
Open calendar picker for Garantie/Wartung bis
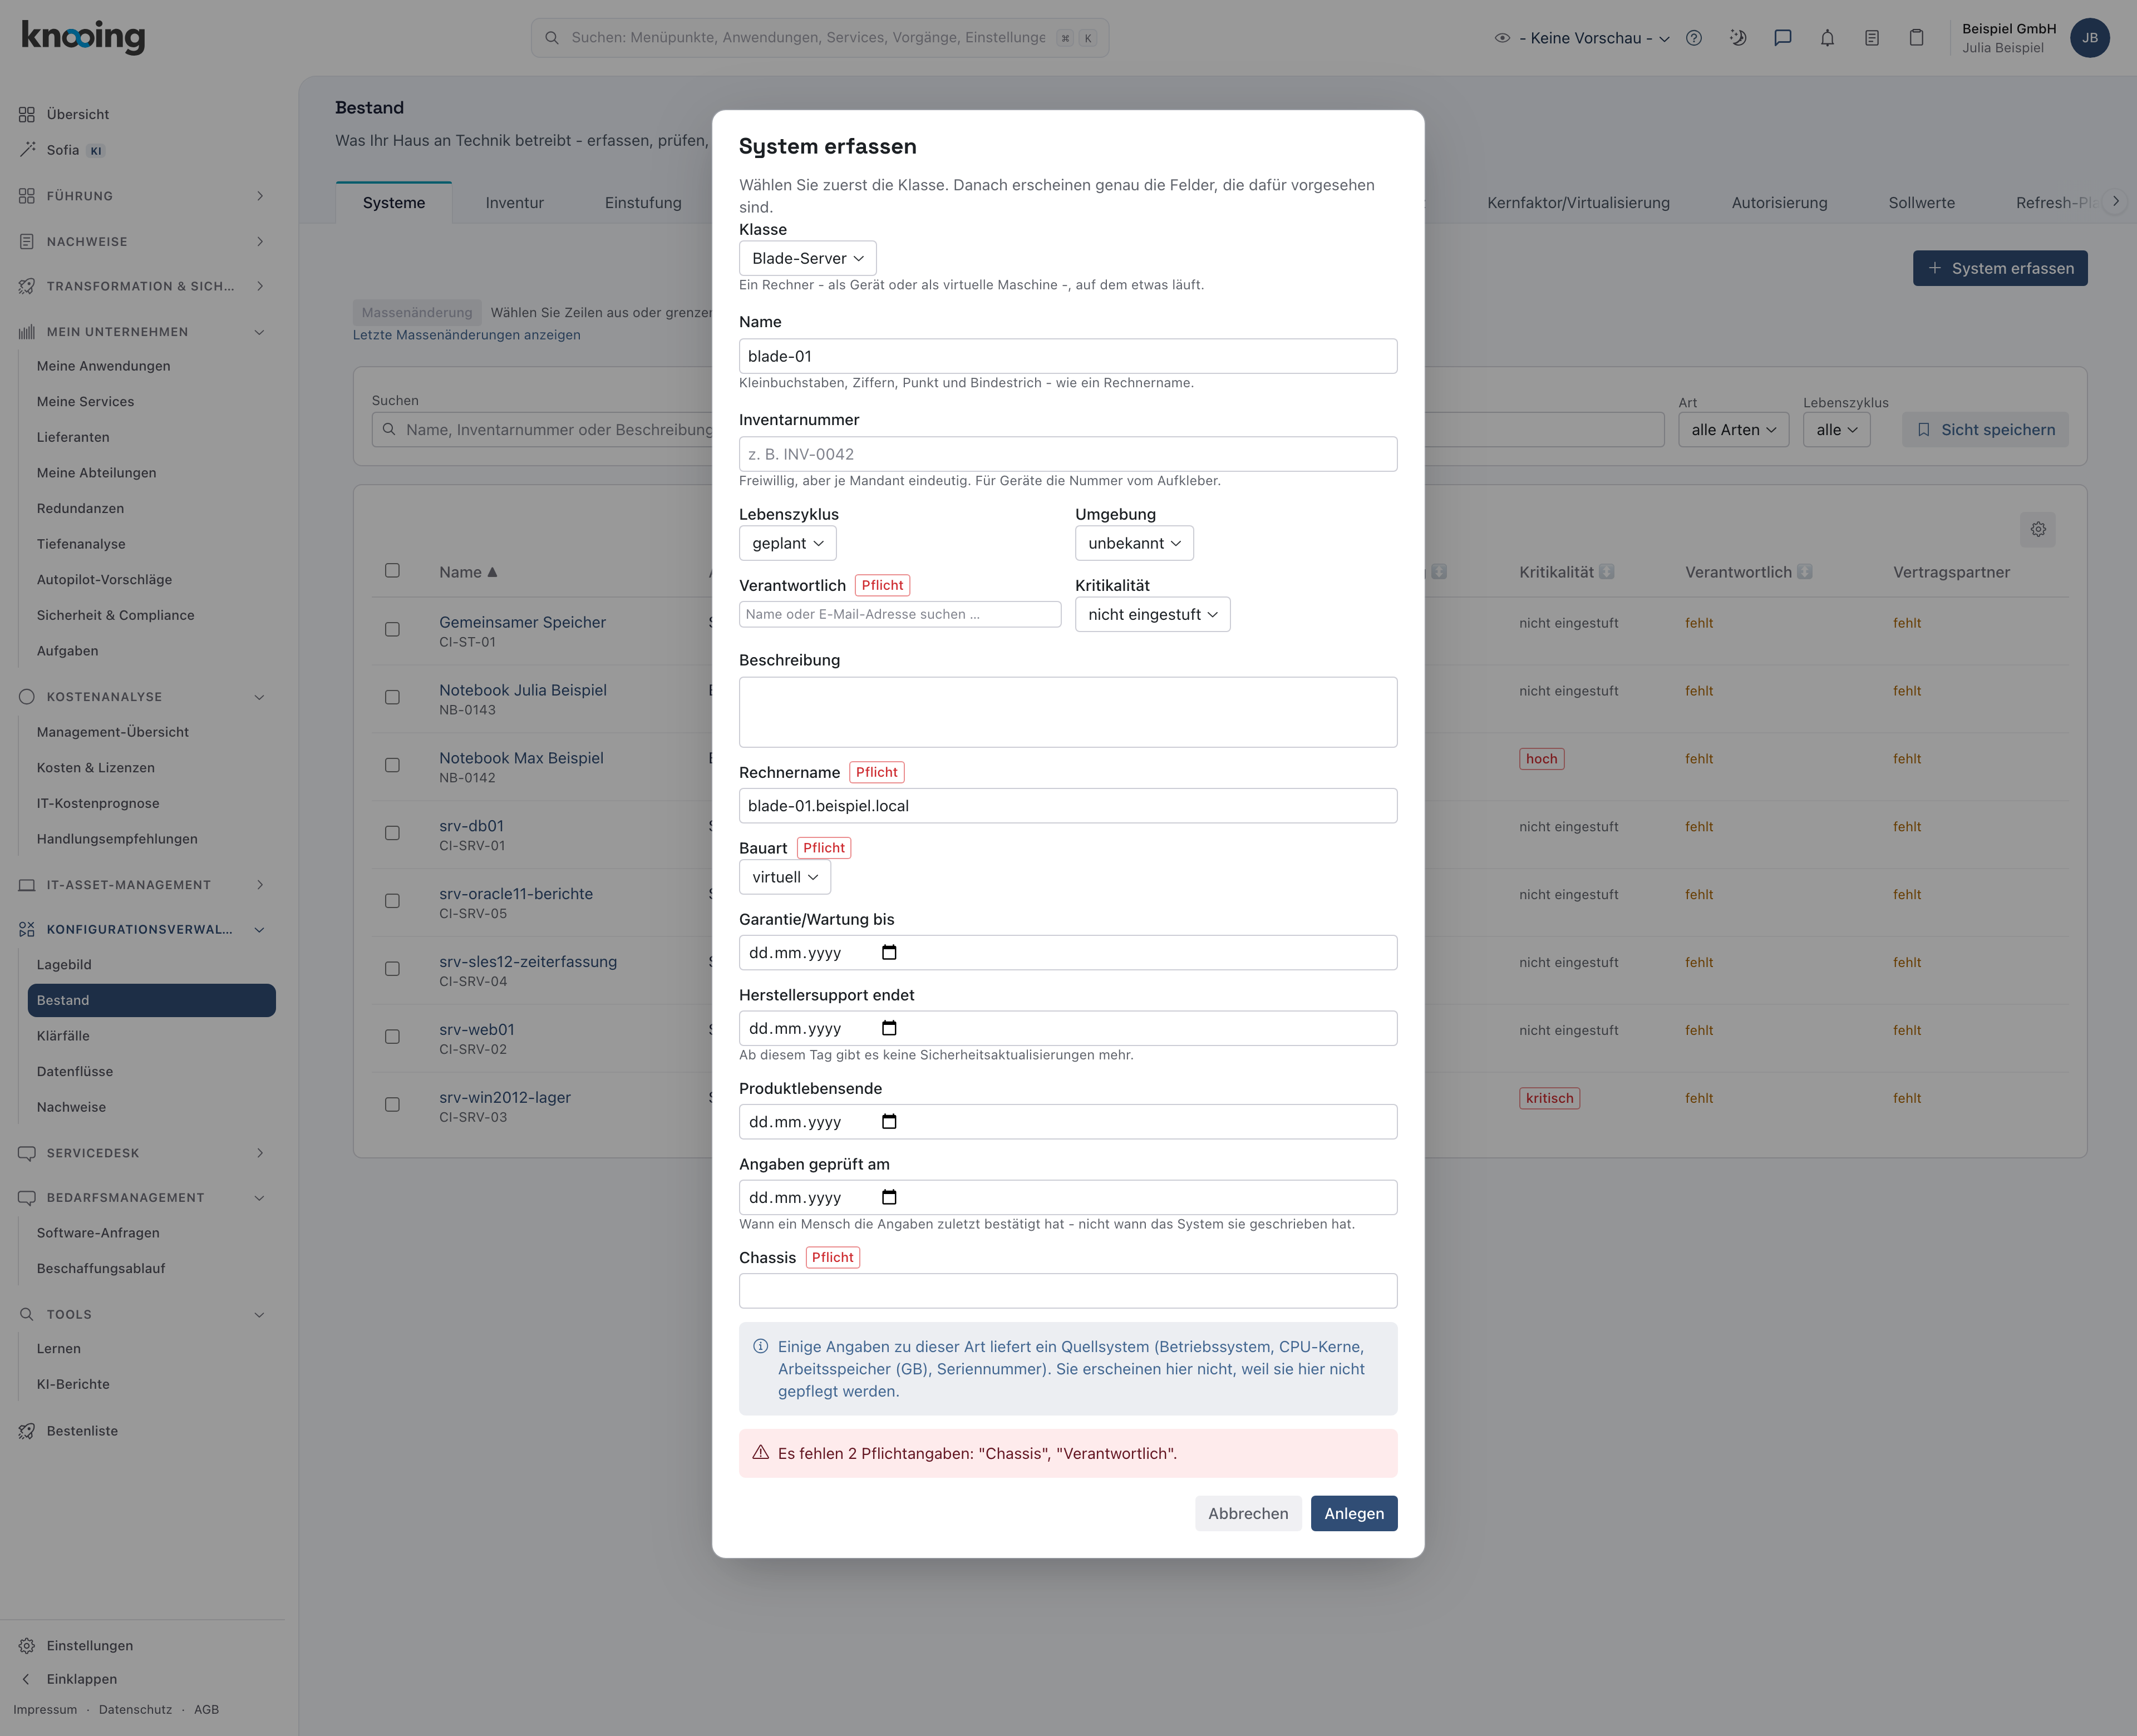coord(889,952)
